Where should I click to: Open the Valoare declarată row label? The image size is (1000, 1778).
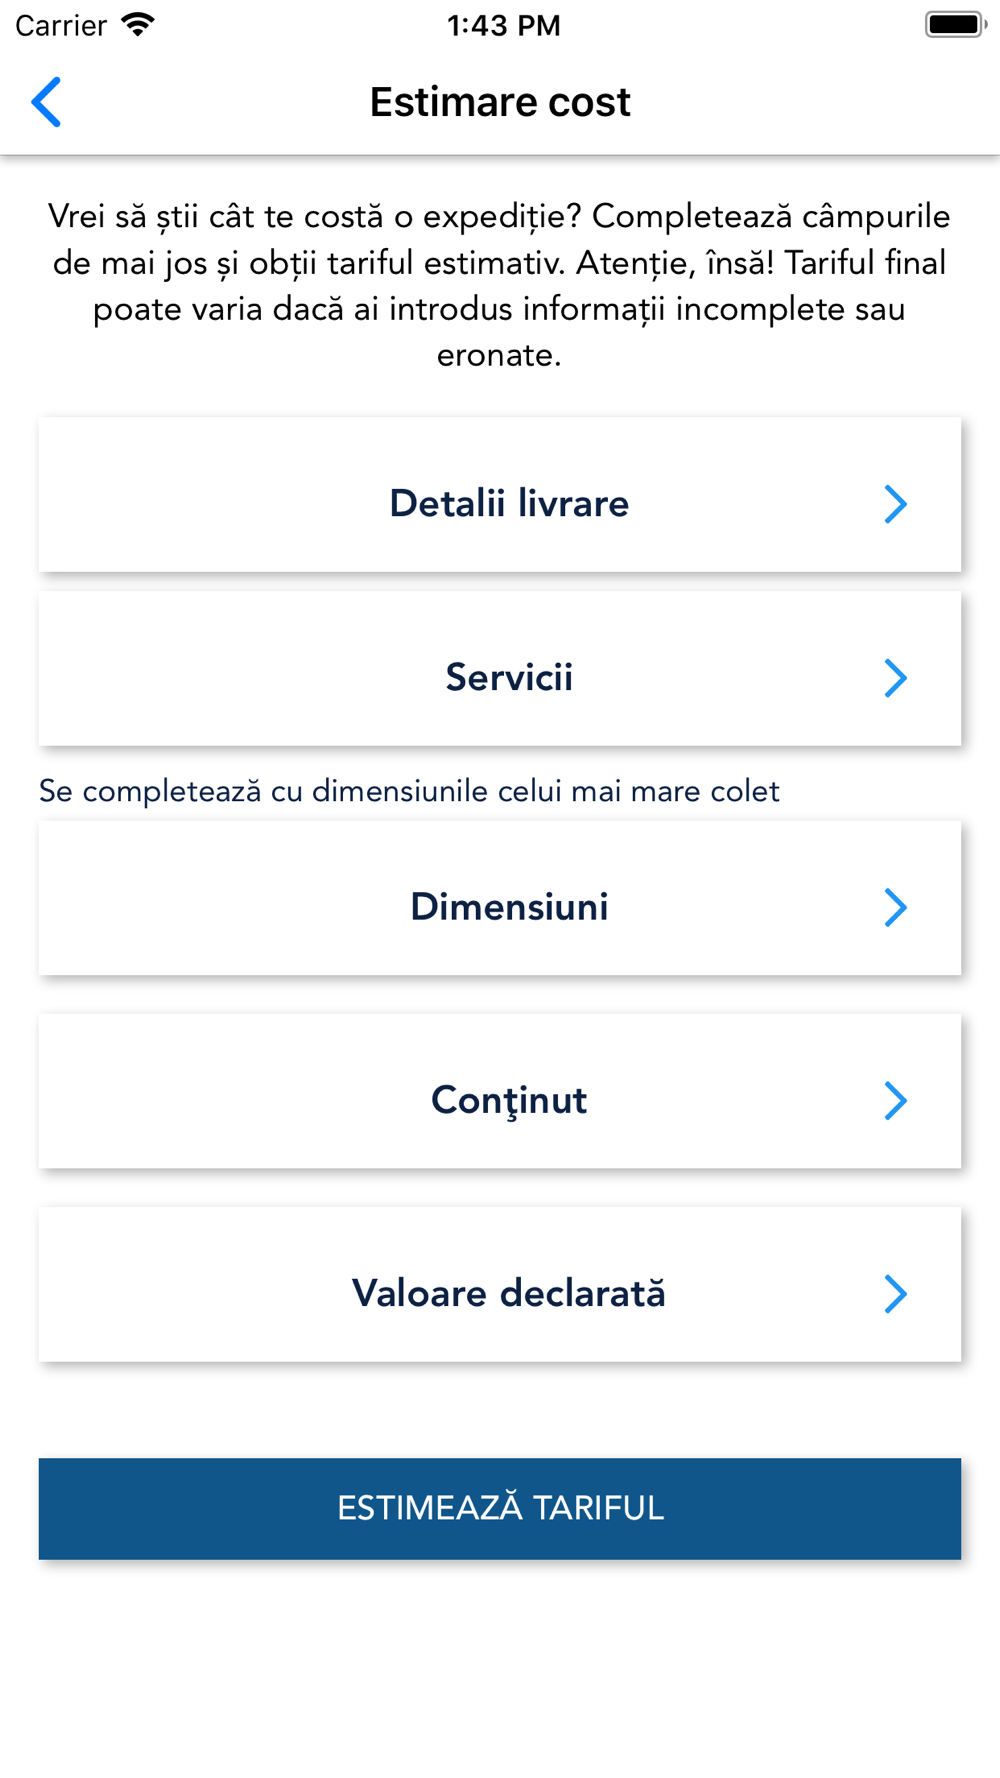tap(509, 1292)
